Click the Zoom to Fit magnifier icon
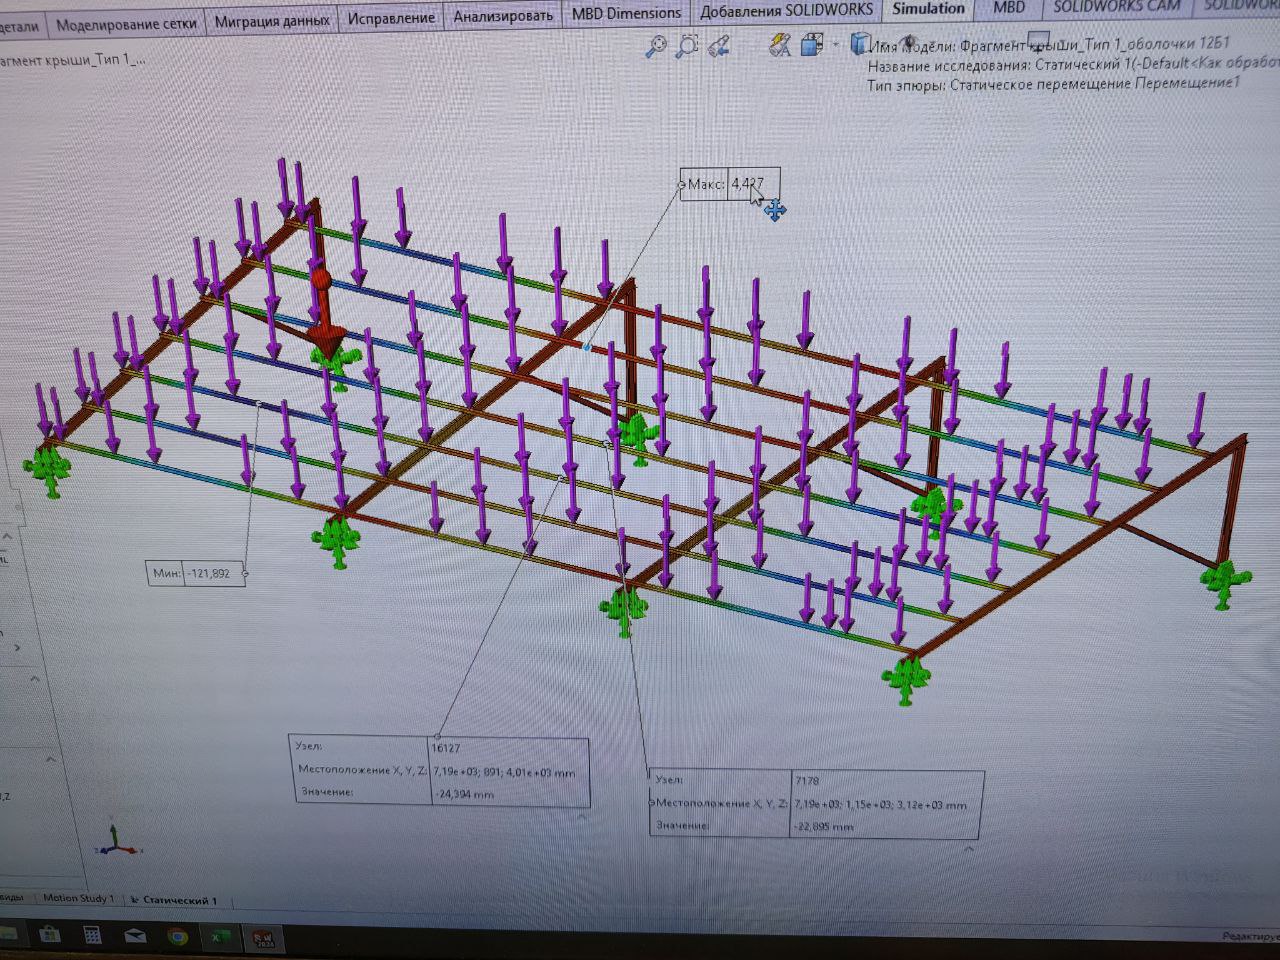The height and width of the screenshot is (960, 1280). (x=656, y=45)
